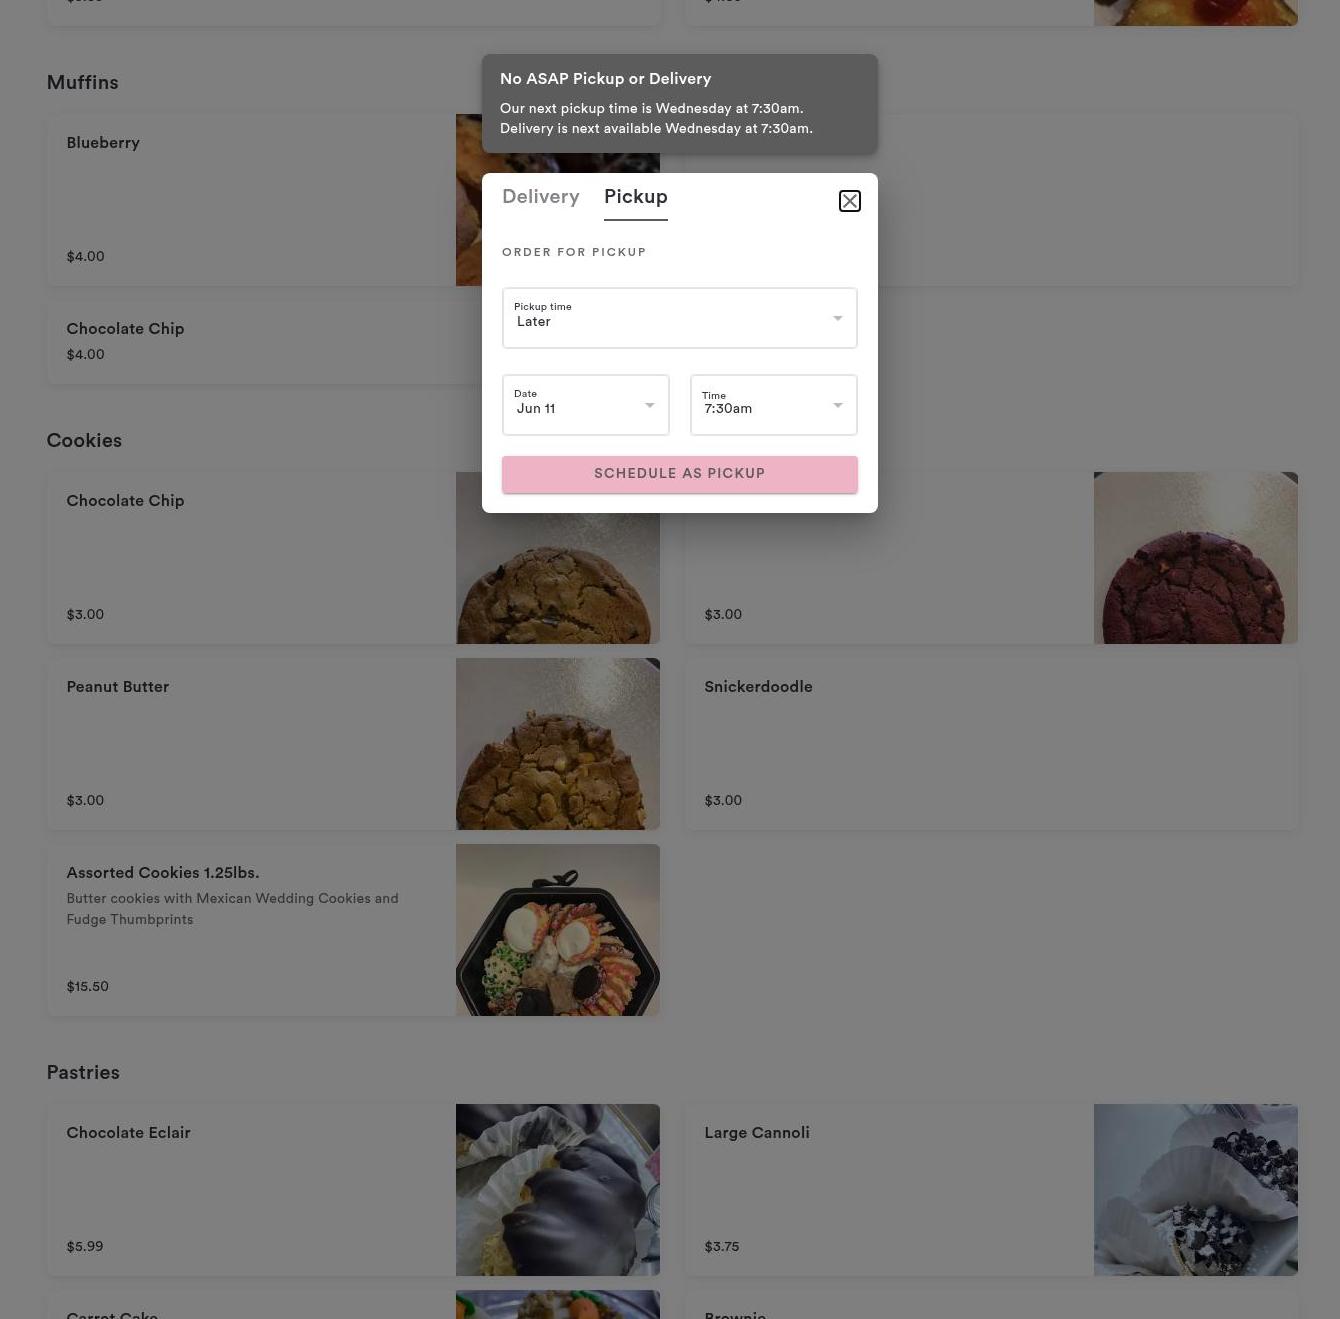Click the Schedule as Pickup button
1340x1319 pixels.
coord(679,474)
